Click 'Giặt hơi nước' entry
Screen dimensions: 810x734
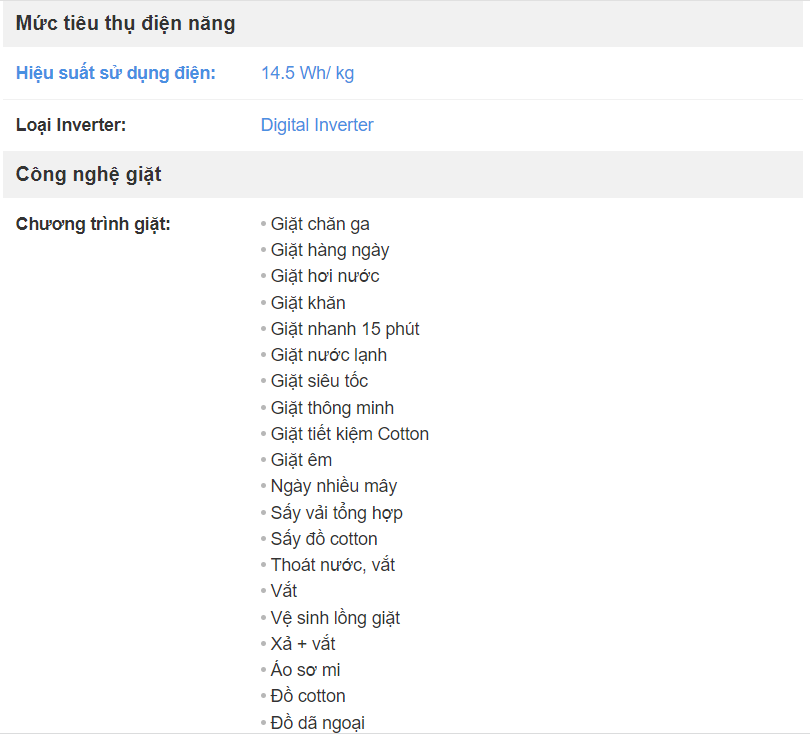click(x=325, y=276)
